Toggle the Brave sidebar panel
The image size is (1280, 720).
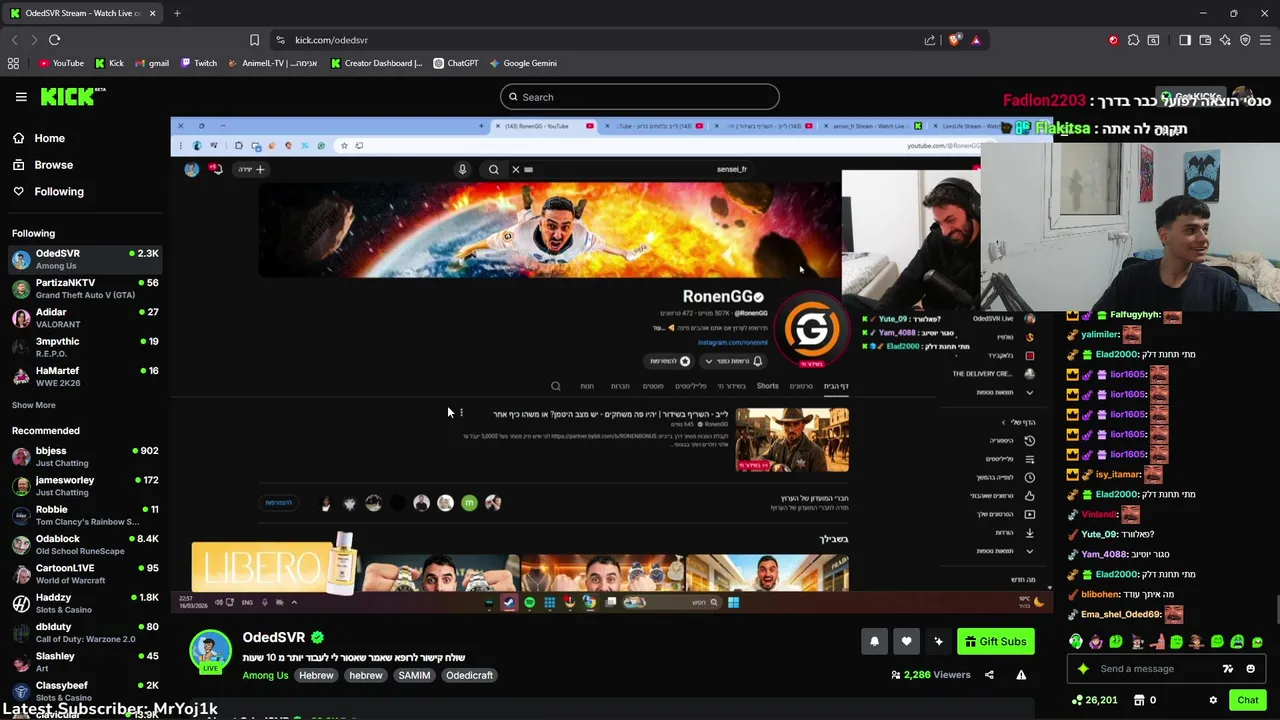point(1185,40)
